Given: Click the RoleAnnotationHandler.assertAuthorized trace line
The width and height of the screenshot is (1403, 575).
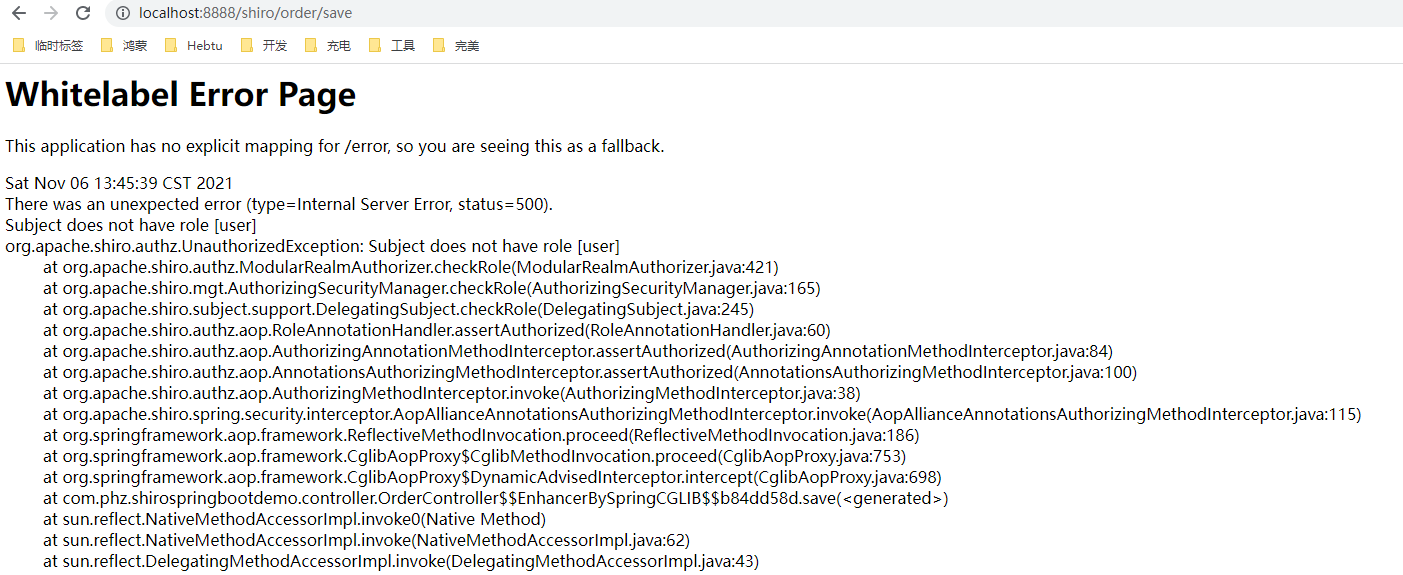Looking at the screenshot, I should point(437,330).
